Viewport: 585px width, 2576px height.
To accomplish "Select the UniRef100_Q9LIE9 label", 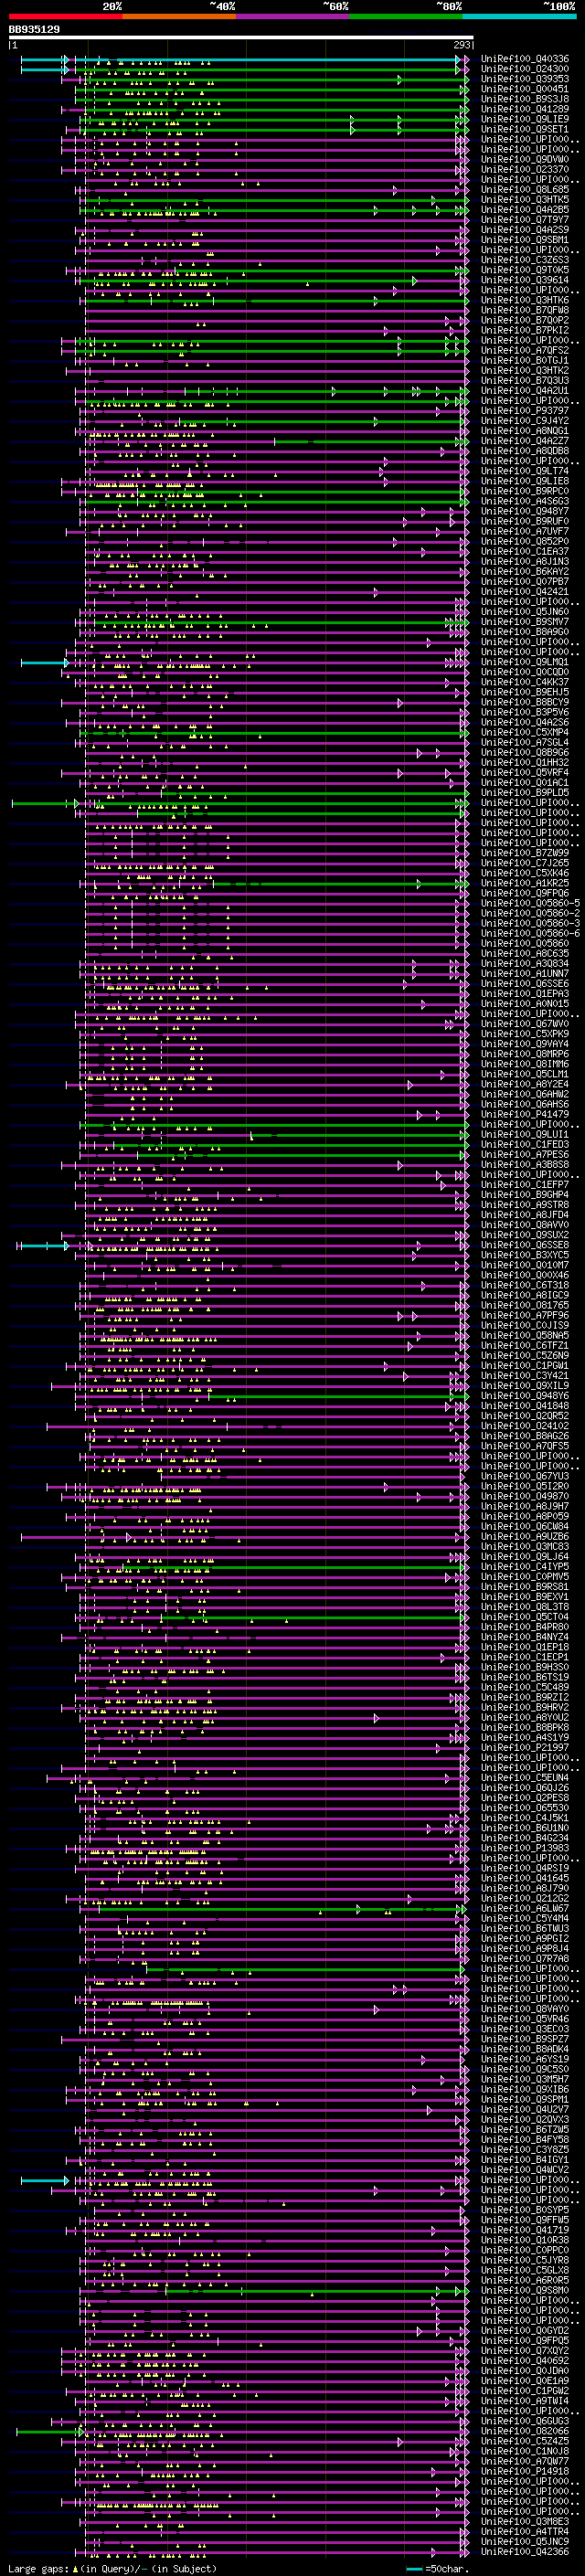I will [x=525, y=119].
